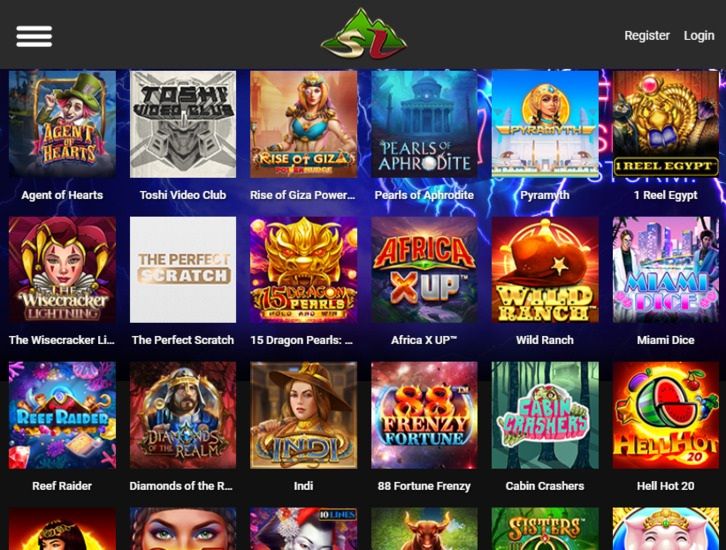Open the Login link
The image size is (726, 550).
click(699, 36)
